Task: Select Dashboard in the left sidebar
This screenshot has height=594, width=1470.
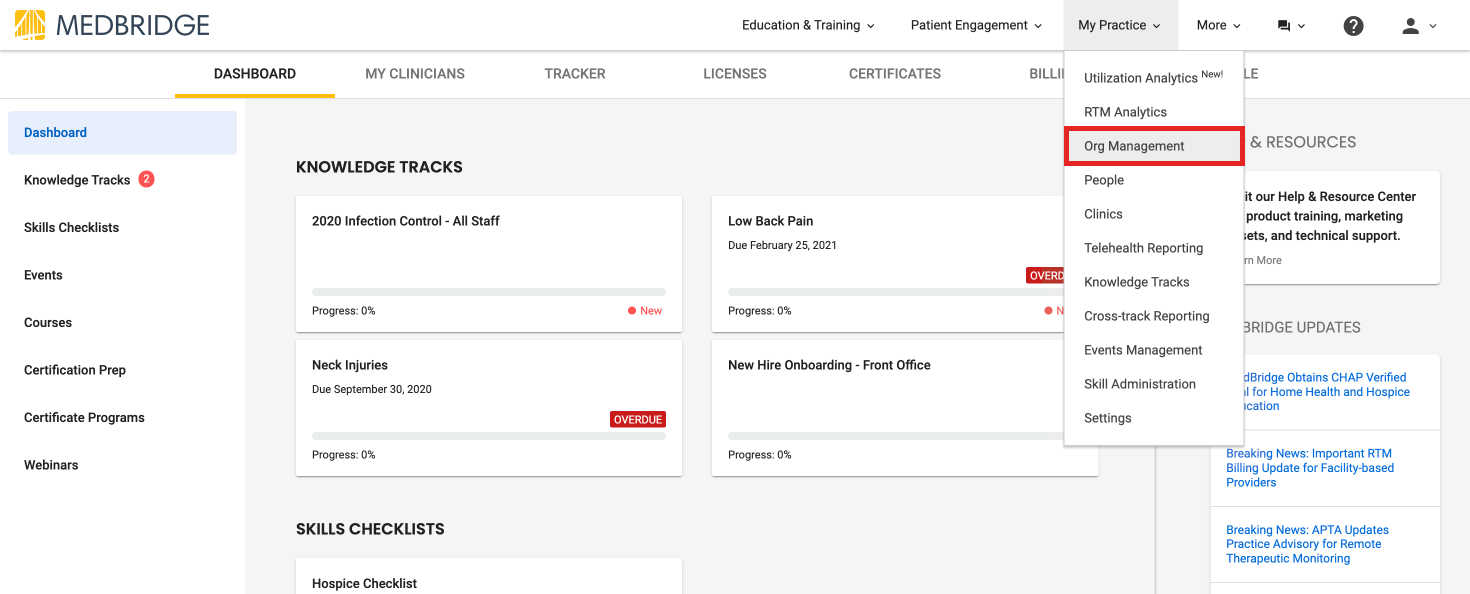Action: pos(122,132)
